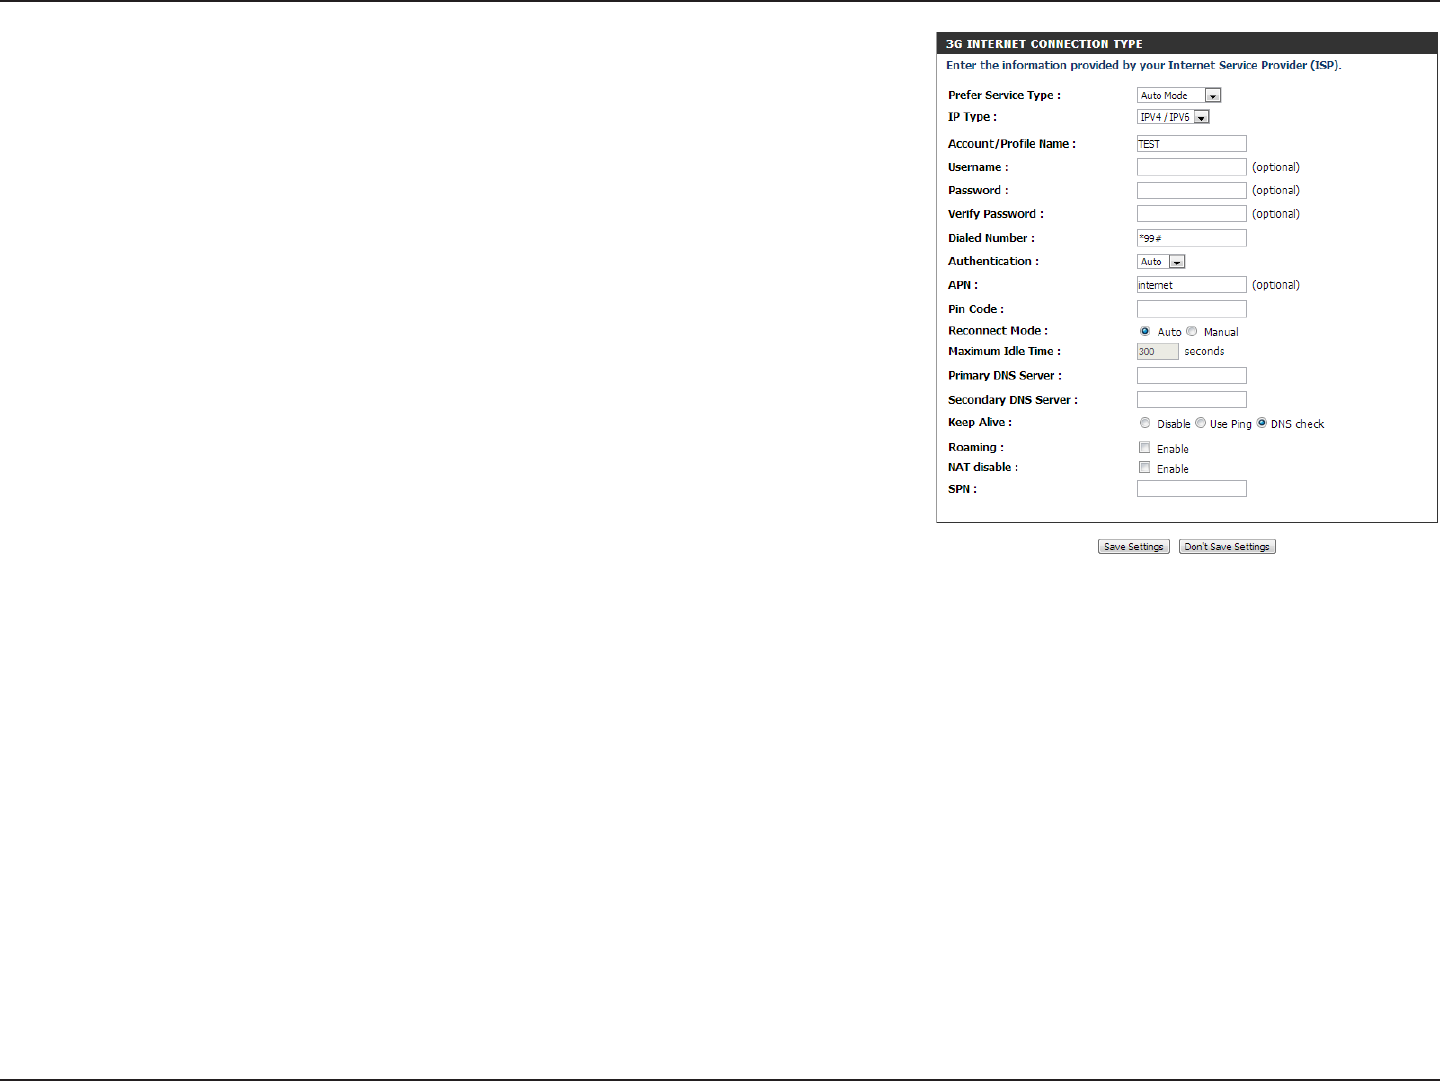
Task: Enable the Roaming checkbox
Action: click(1145, 448)
